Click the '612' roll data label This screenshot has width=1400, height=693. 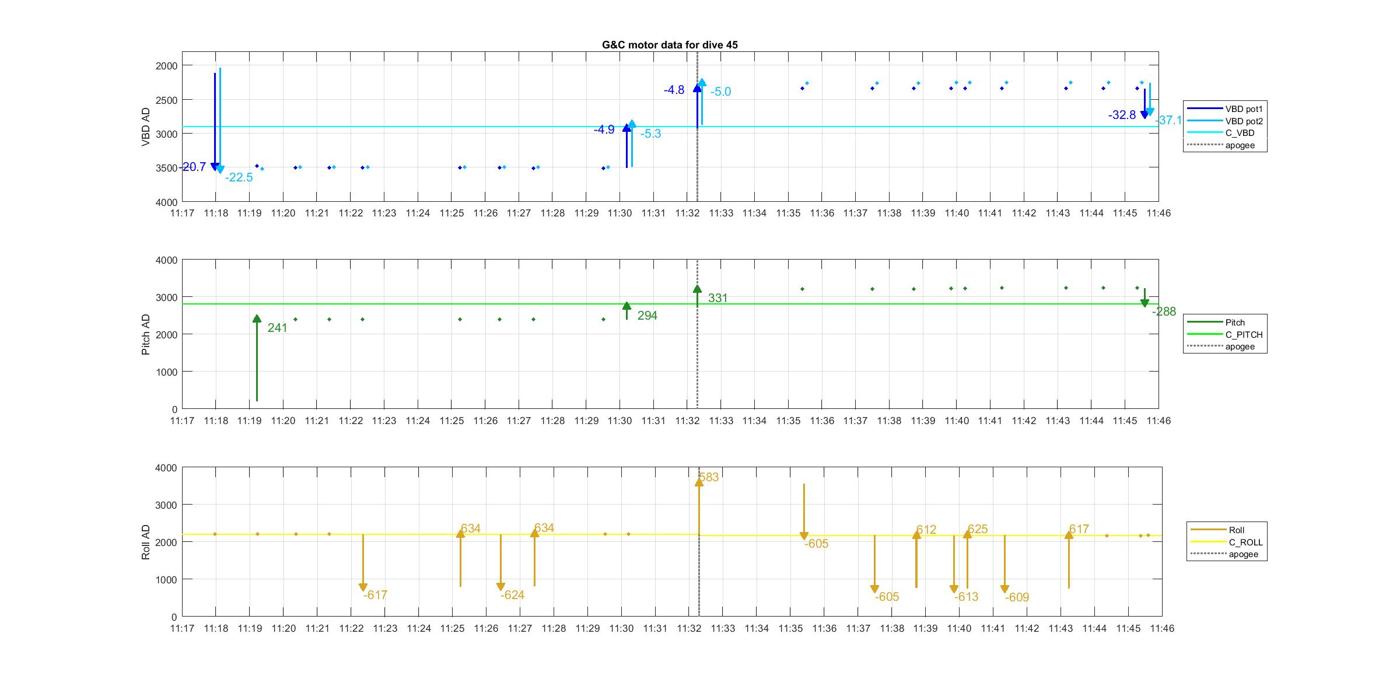[x=926, y=530]
